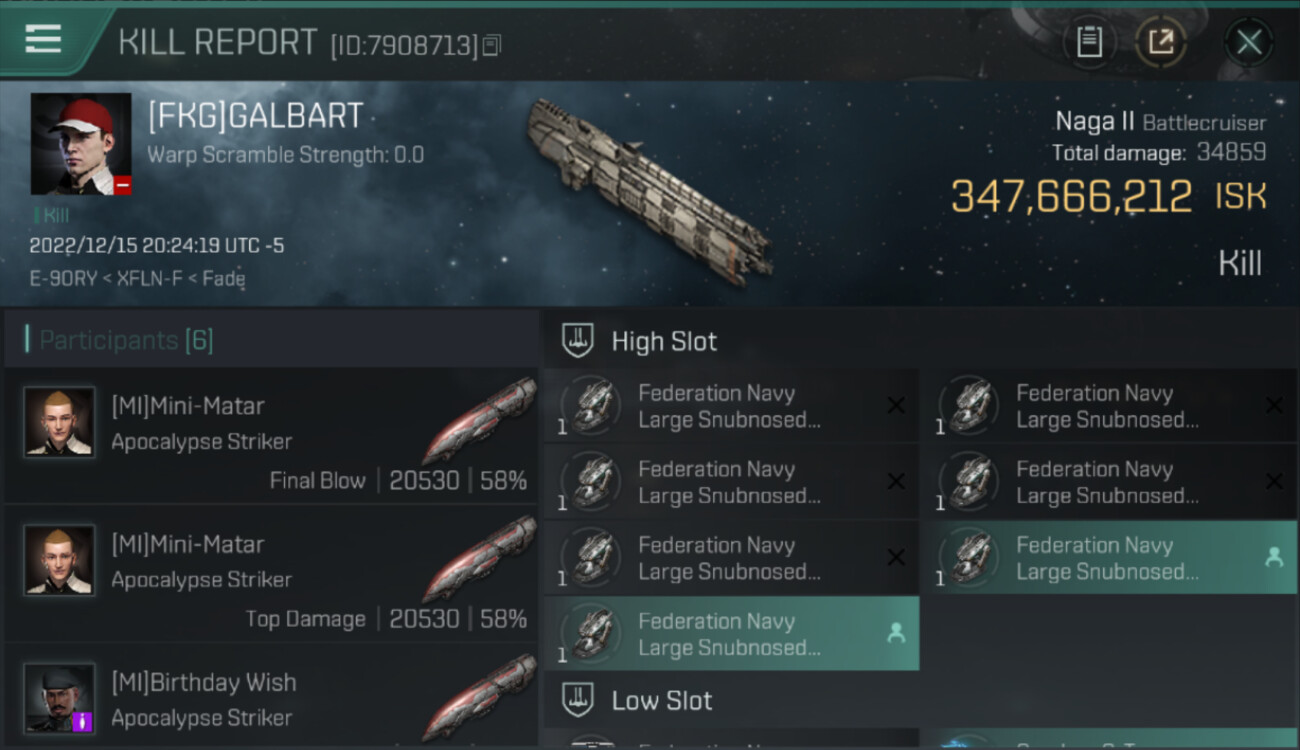Select the highlighted Federation Navy module, left column
This screenshot has height=750, width=1300.
[x=730, y=634]
